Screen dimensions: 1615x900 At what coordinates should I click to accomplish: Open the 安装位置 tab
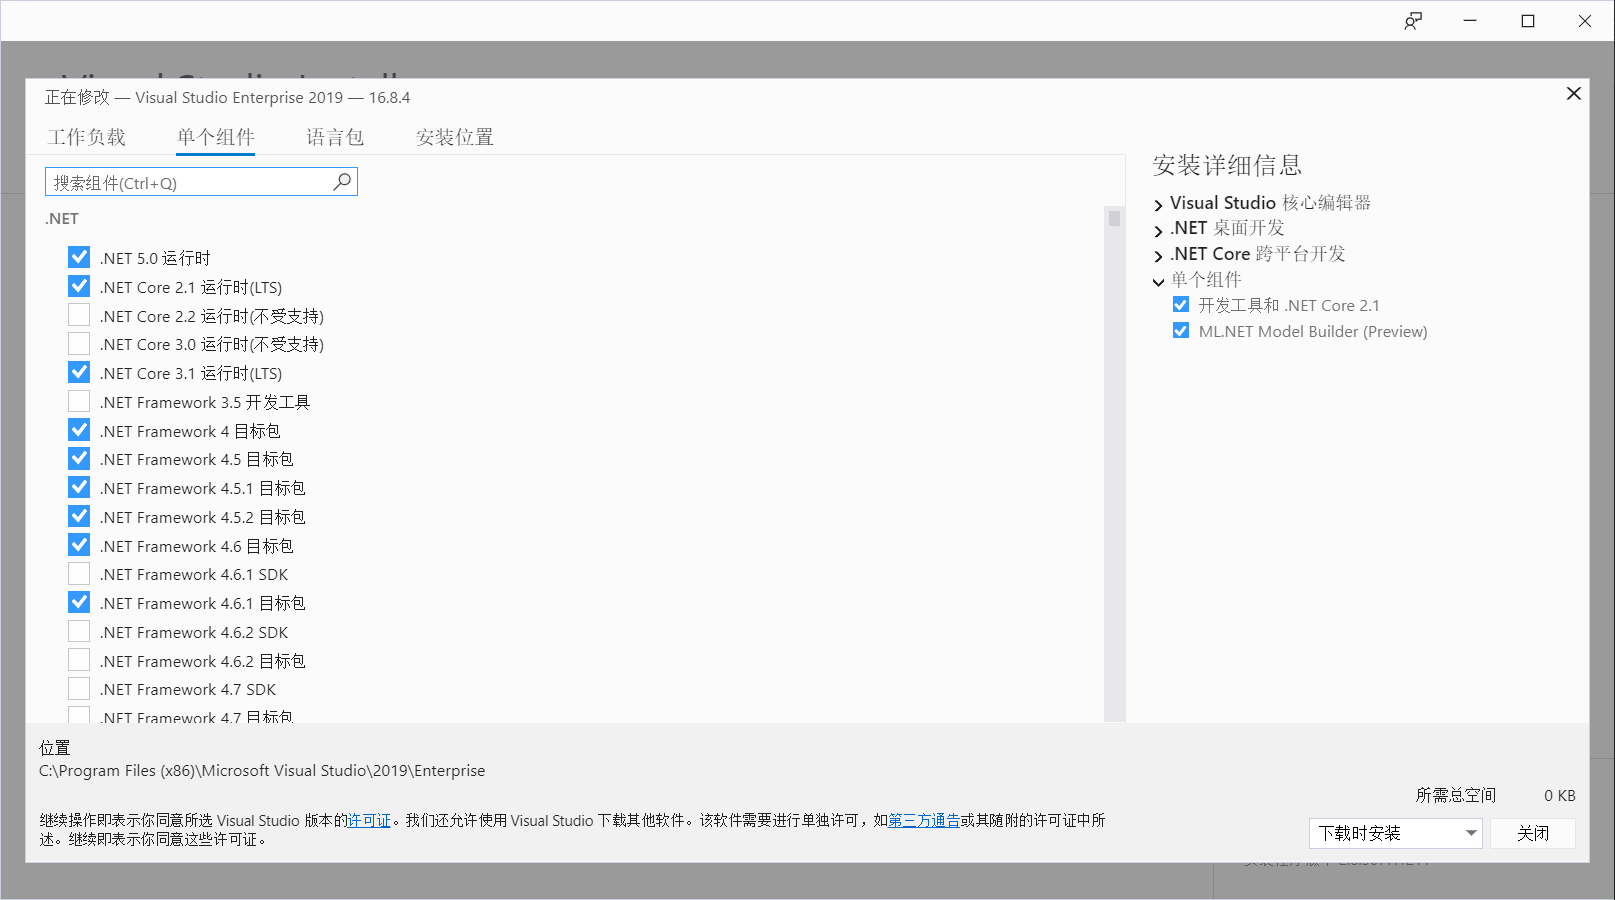click(x=454, y=137)
